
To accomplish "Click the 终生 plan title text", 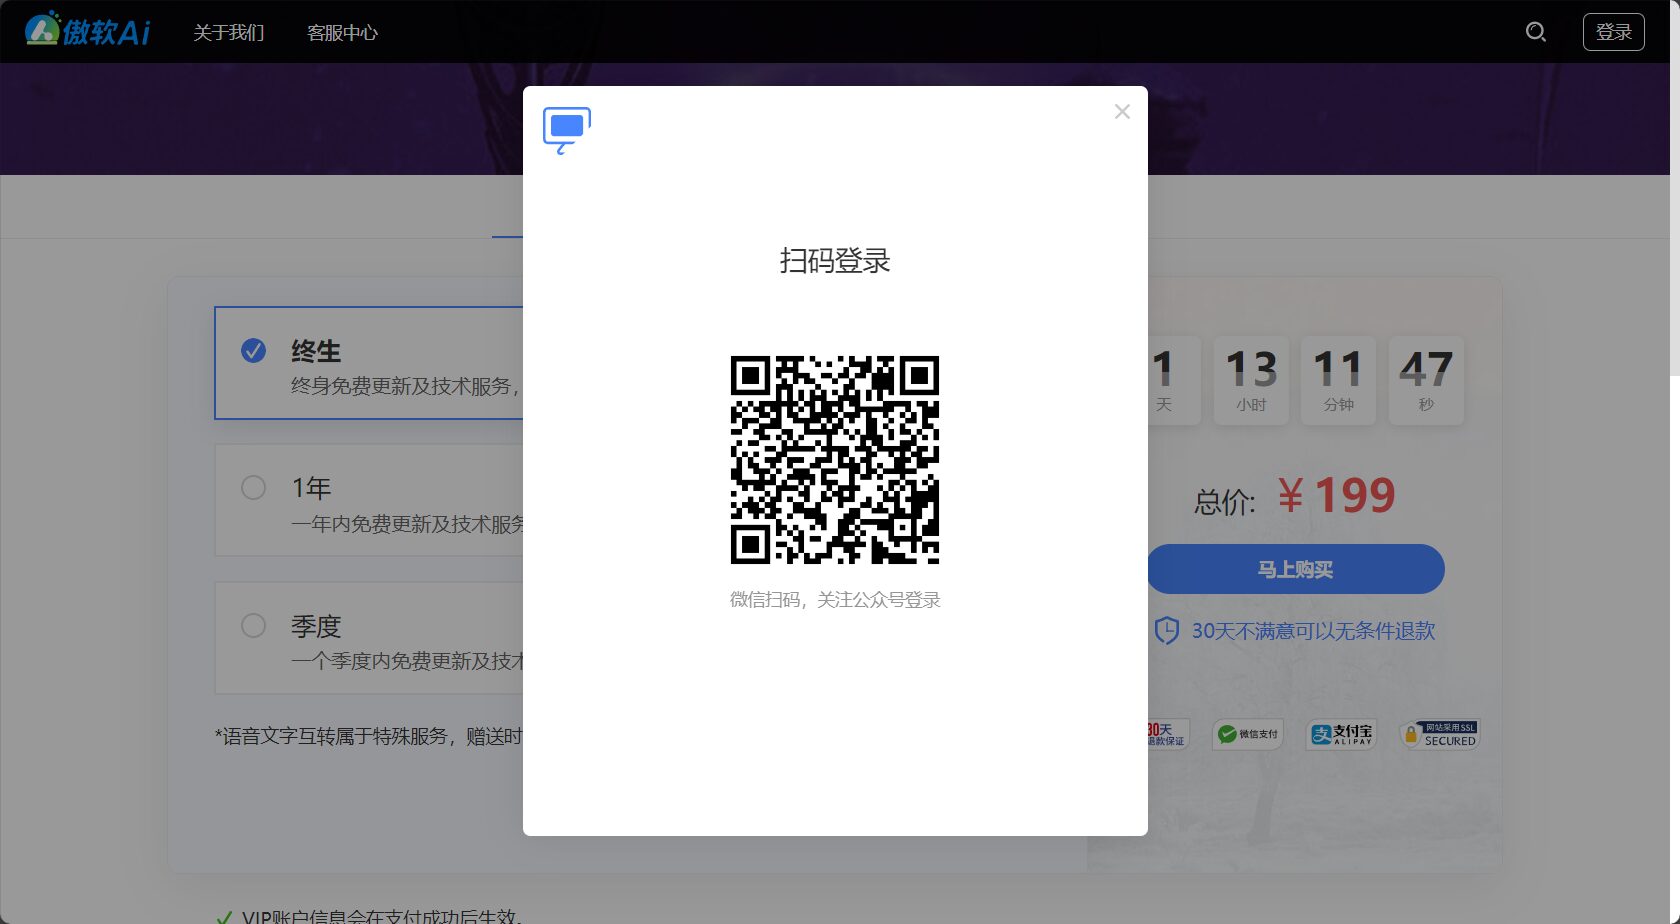I will pos(316,351).
